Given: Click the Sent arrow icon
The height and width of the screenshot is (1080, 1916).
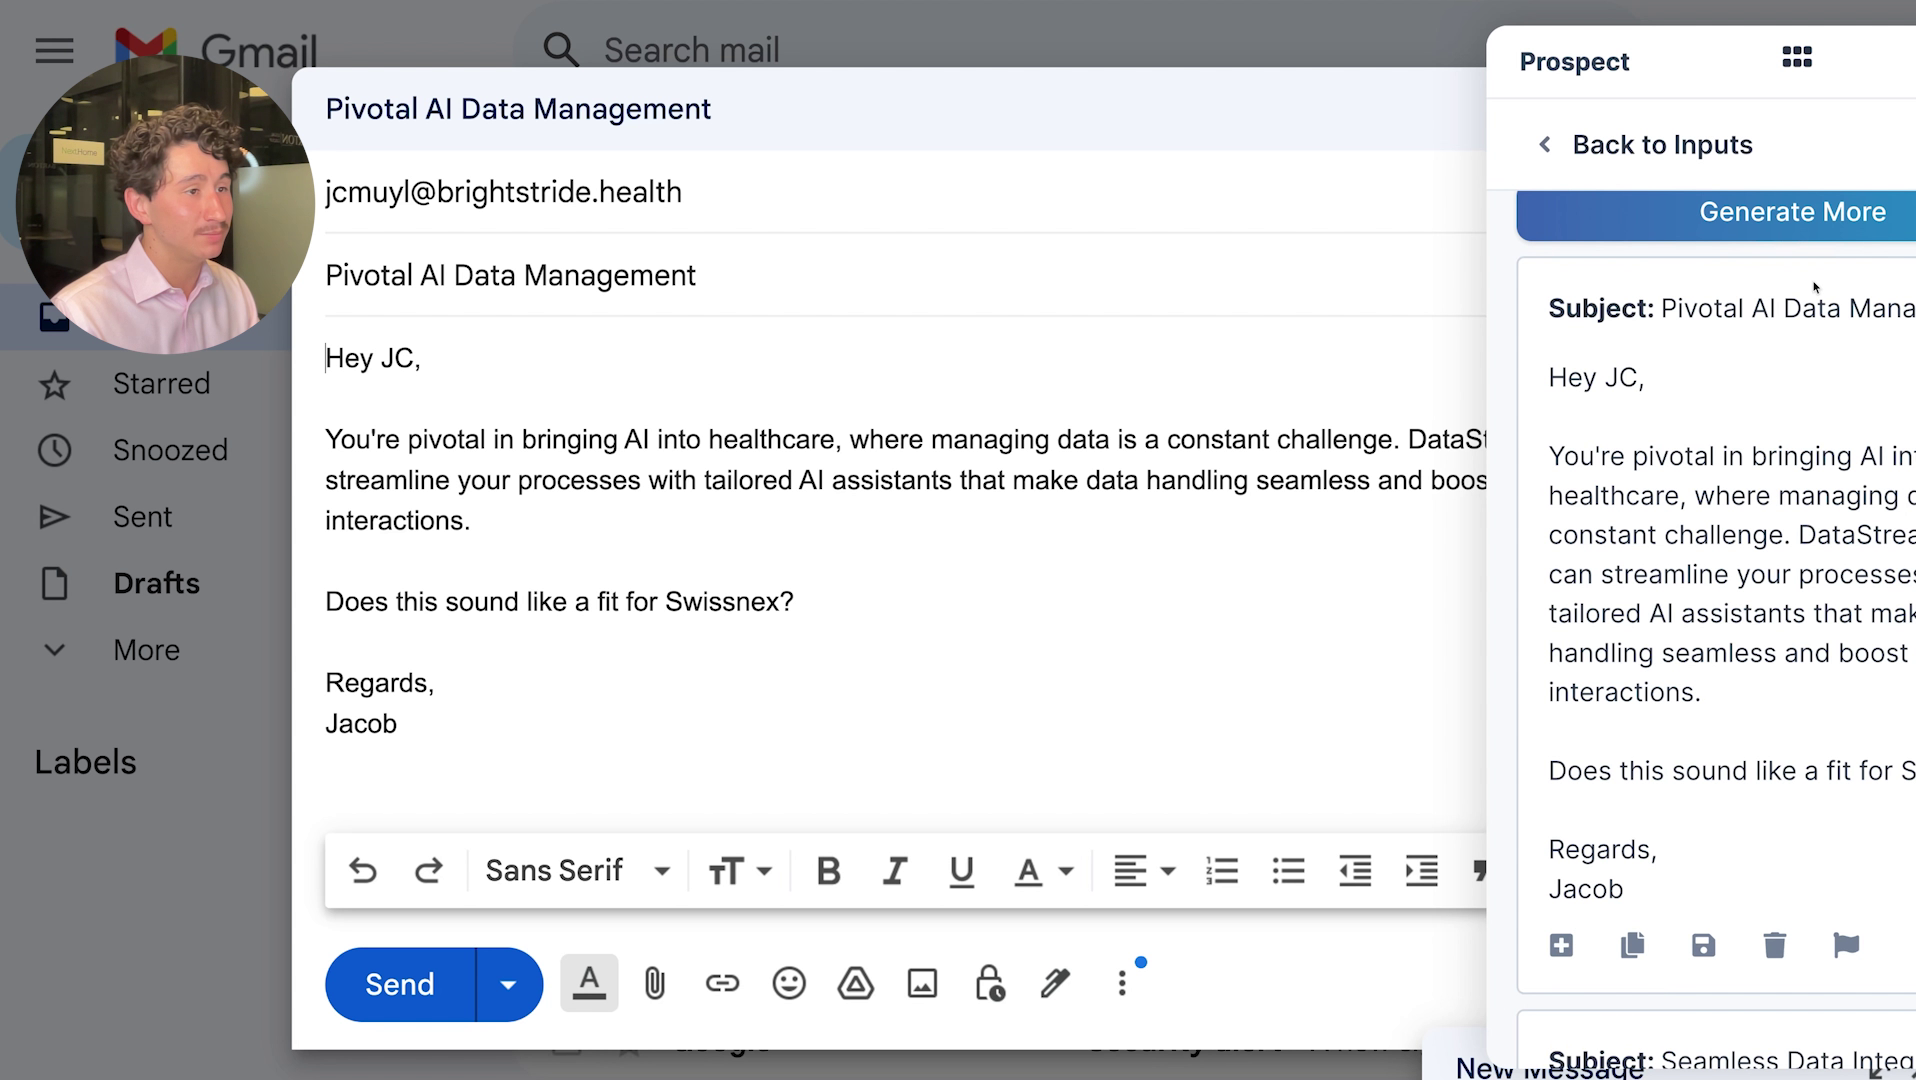Looking at the screenshot, I should (x=54, y=517).
